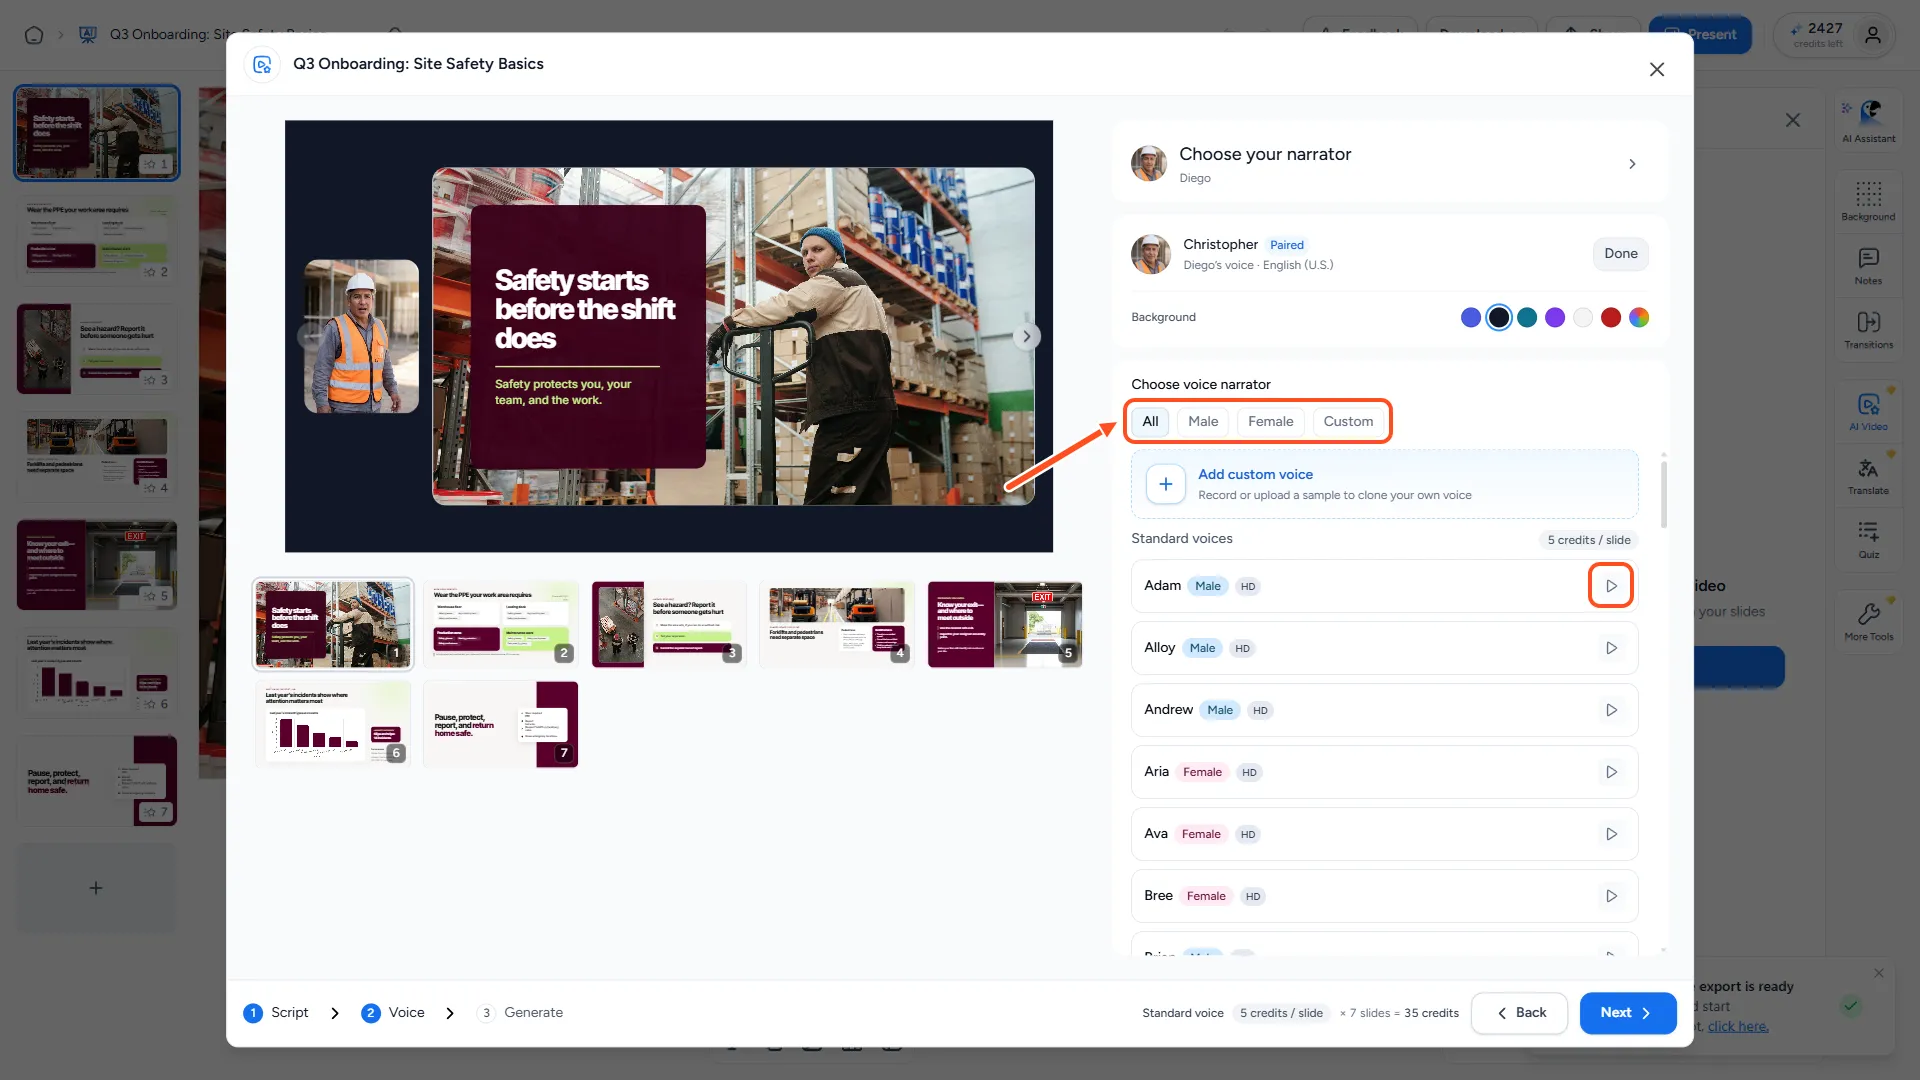The width and height of the screenshot is (1920, 1080).
Task: Show all voices with All filter
Action: click(x=1150, y=422)
